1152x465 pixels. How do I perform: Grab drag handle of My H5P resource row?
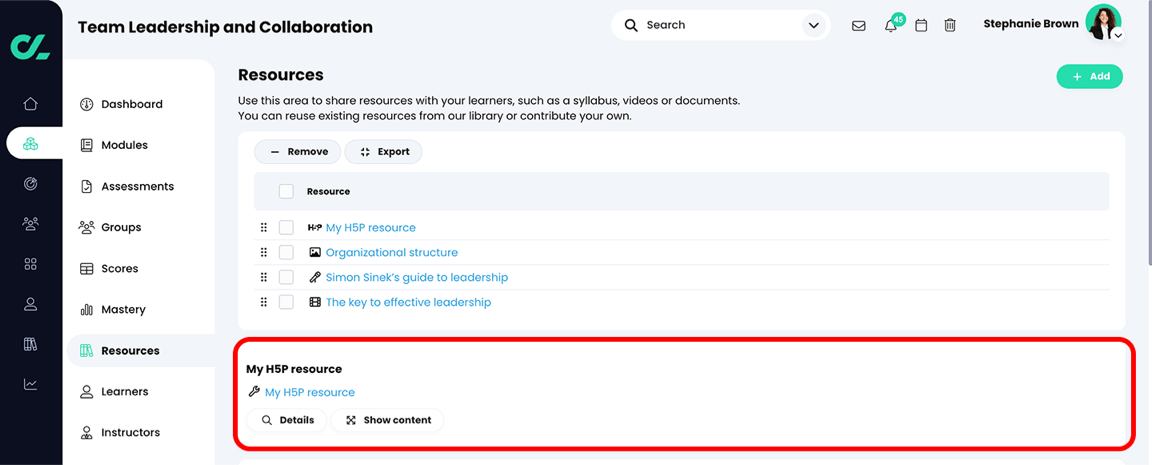coord(264,228)
